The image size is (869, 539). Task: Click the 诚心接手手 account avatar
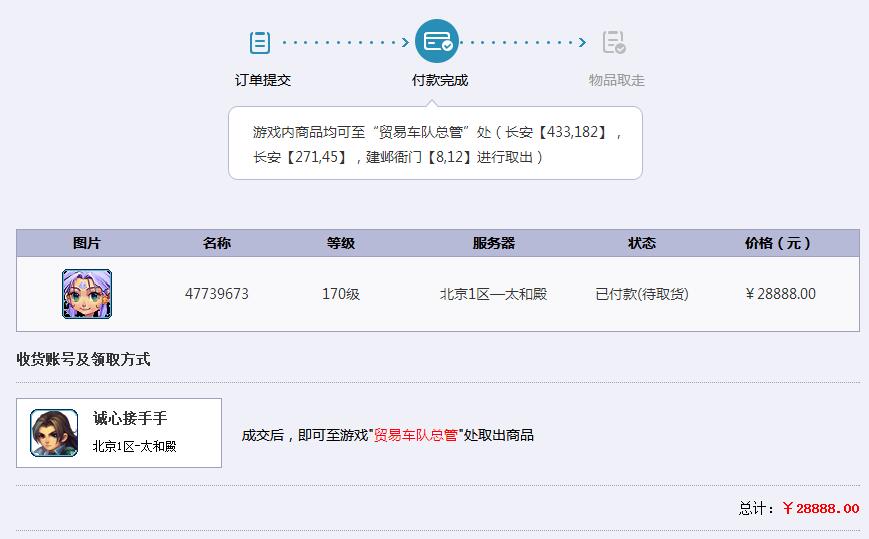coord(54,433)
